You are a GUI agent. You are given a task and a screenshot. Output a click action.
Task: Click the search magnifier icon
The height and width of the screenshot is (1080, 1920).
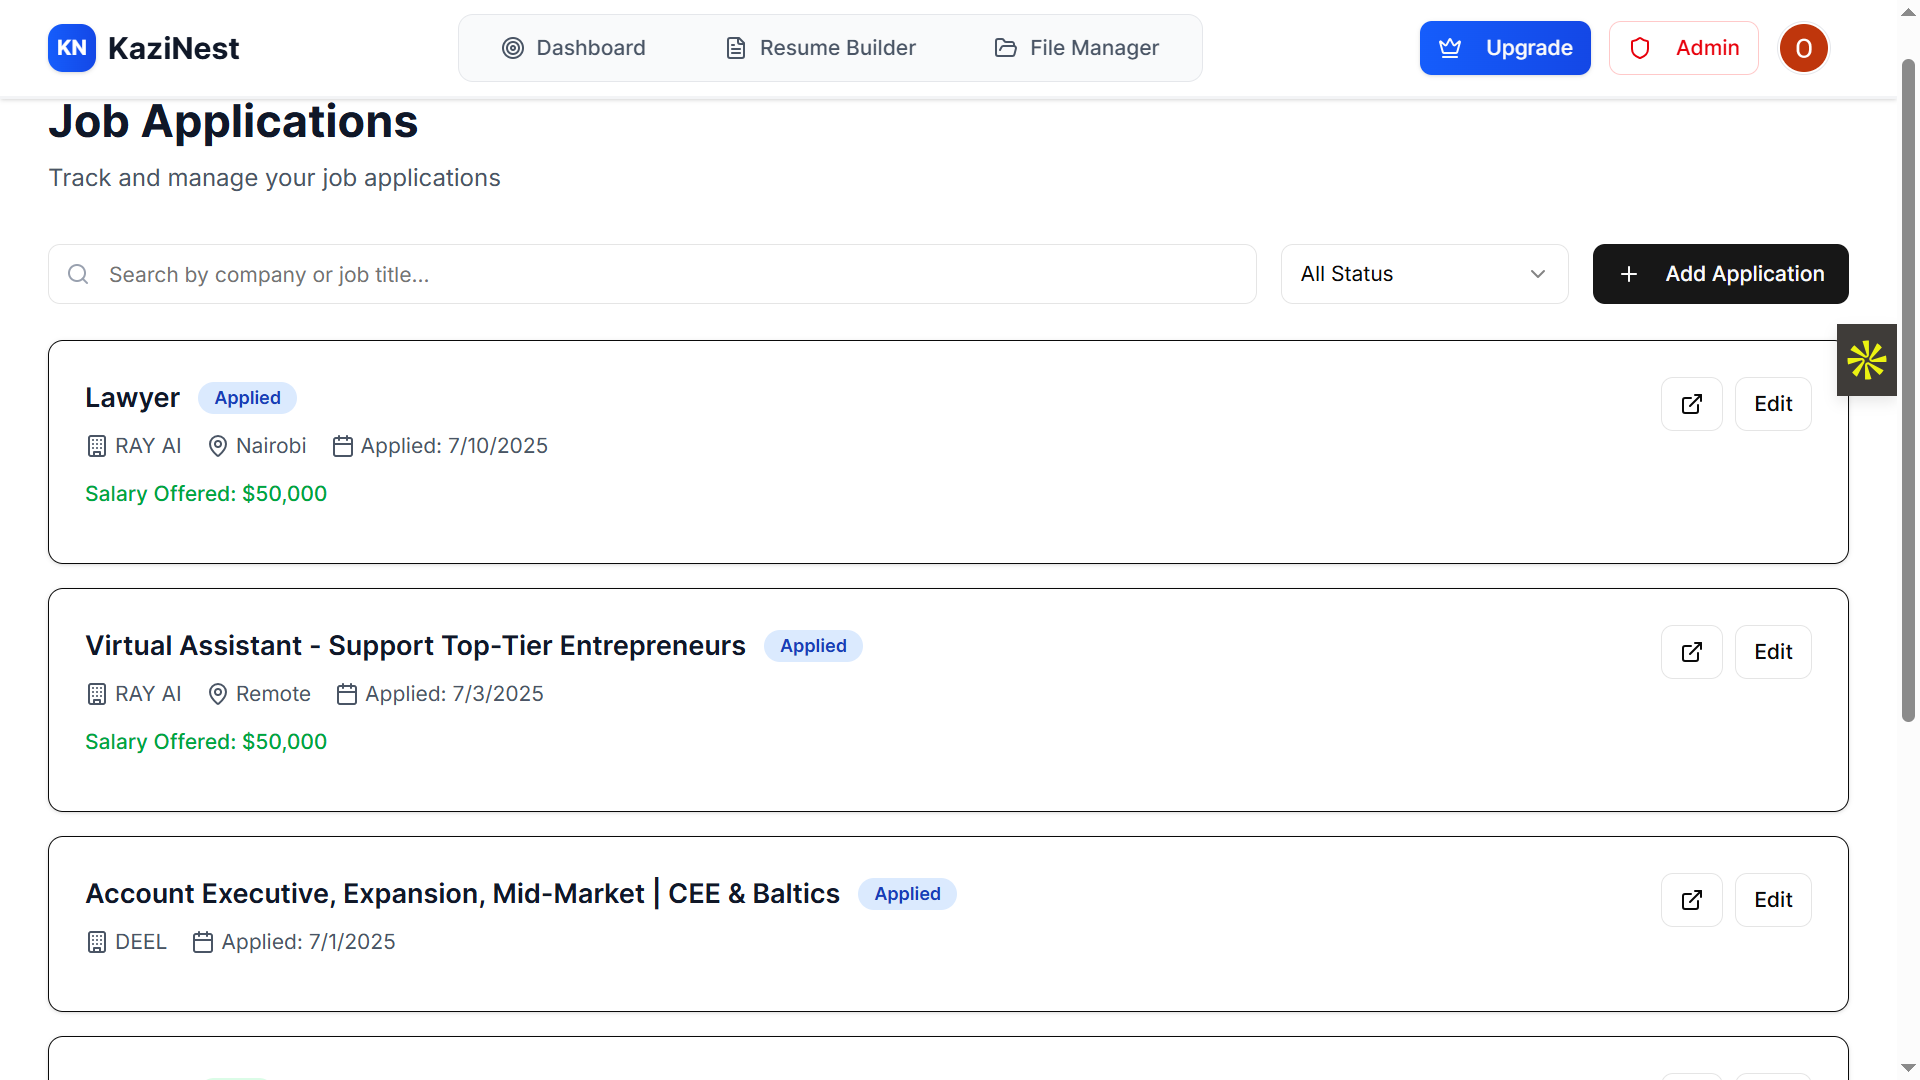coord(78,274)
